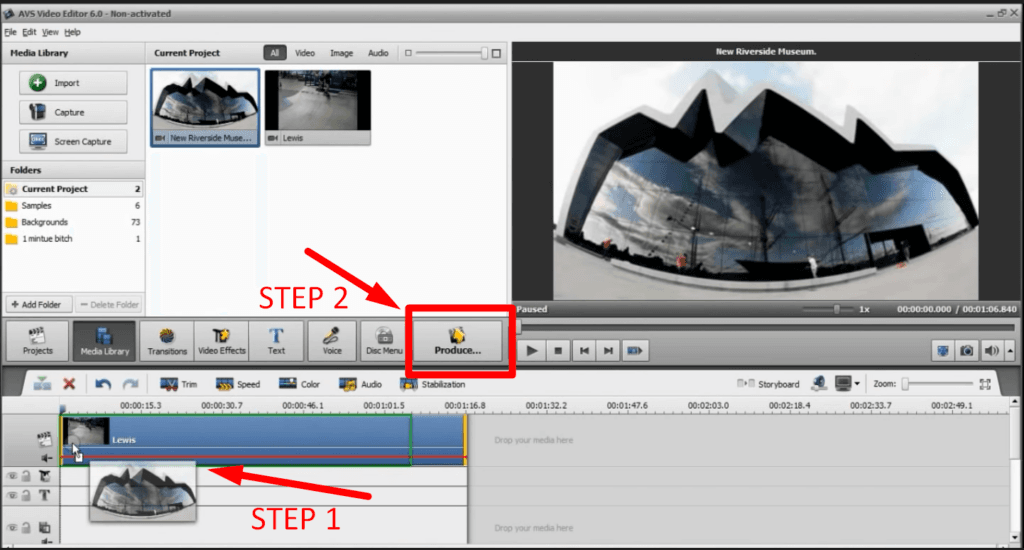Toggle visibility eye on the text track
Image resolution: width=1024 pixels, height=550 pixels.
pos(12,496)
